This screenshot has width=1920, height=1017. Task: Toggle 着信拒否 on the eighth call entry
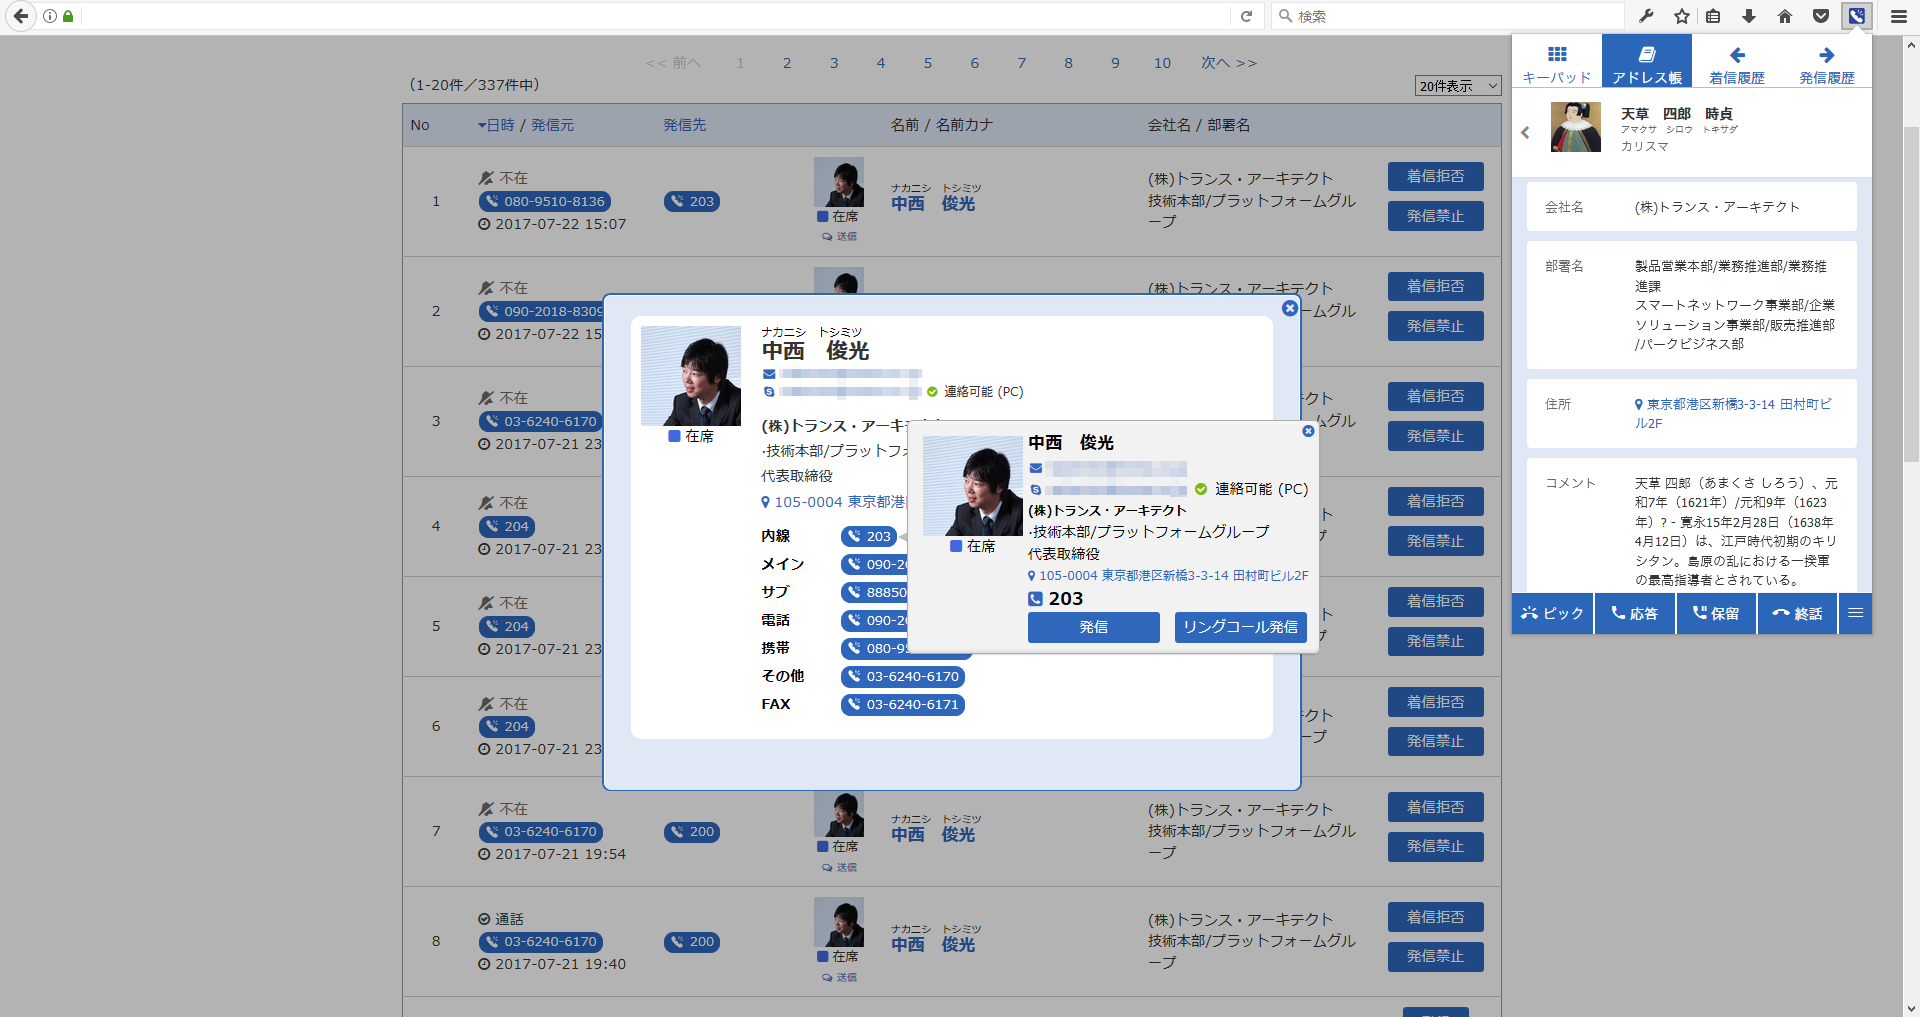point(1435,916)
